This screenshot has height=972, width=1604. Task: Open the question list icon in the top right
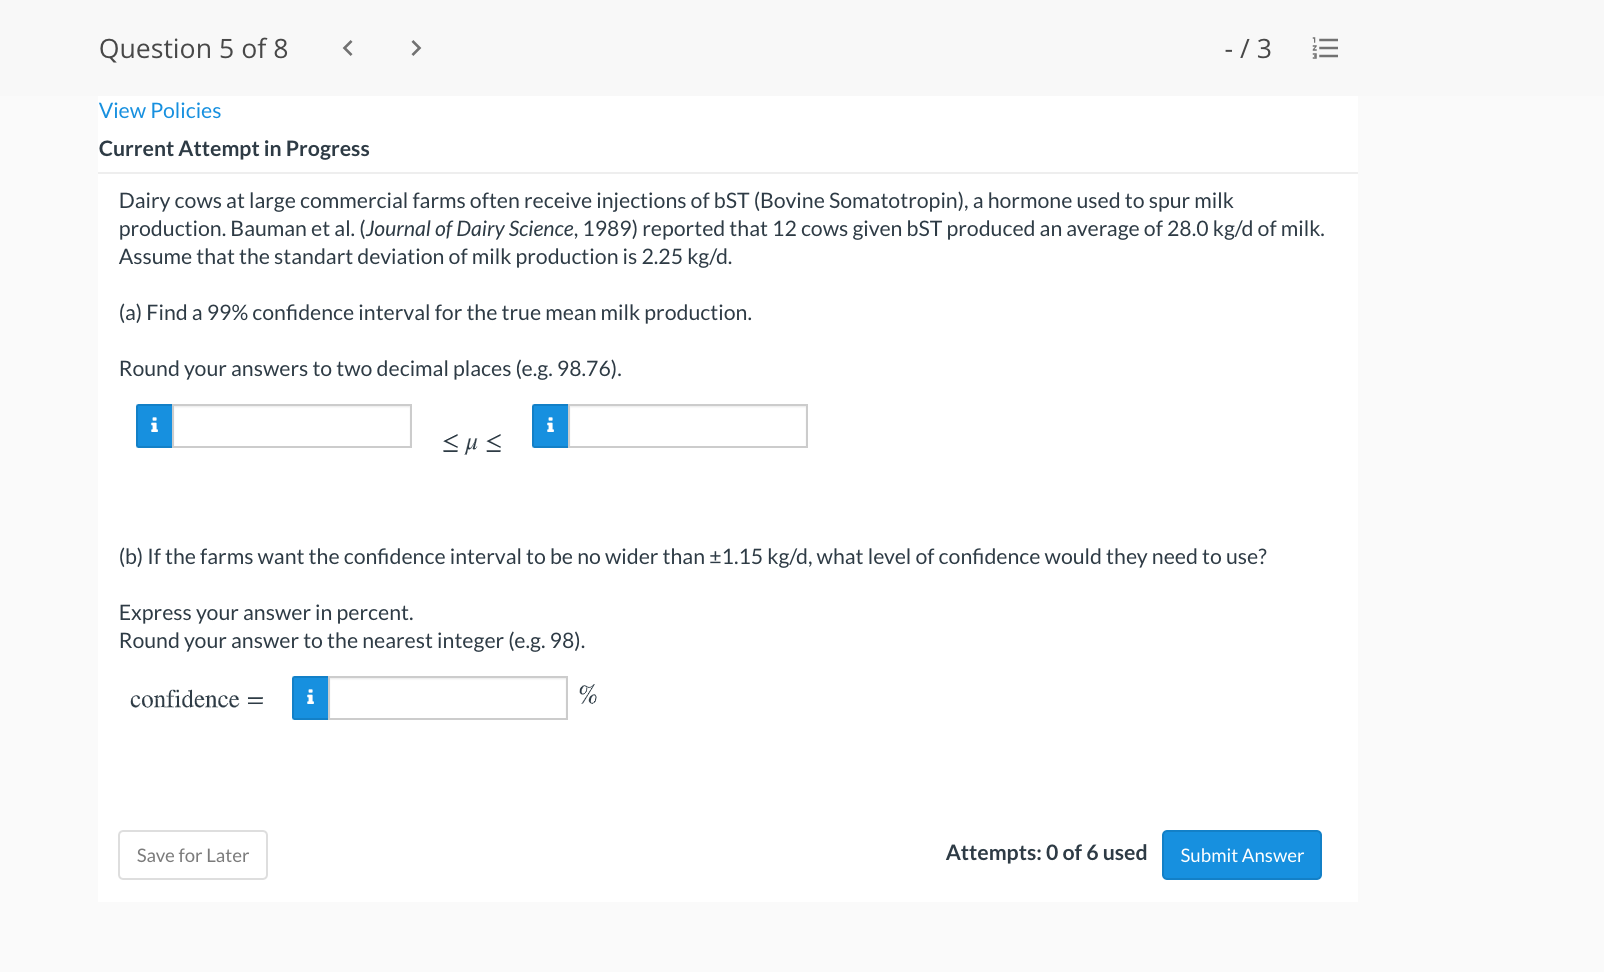[x=1325, y=47]
